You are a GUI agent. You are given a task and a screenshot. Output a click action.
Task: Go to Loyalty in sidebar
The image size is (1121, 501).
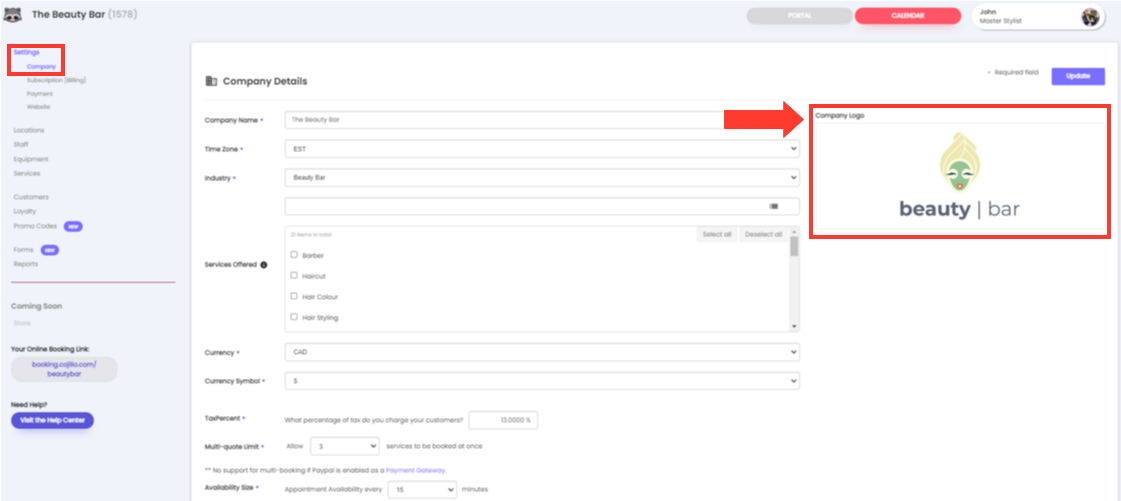(24, 211)
